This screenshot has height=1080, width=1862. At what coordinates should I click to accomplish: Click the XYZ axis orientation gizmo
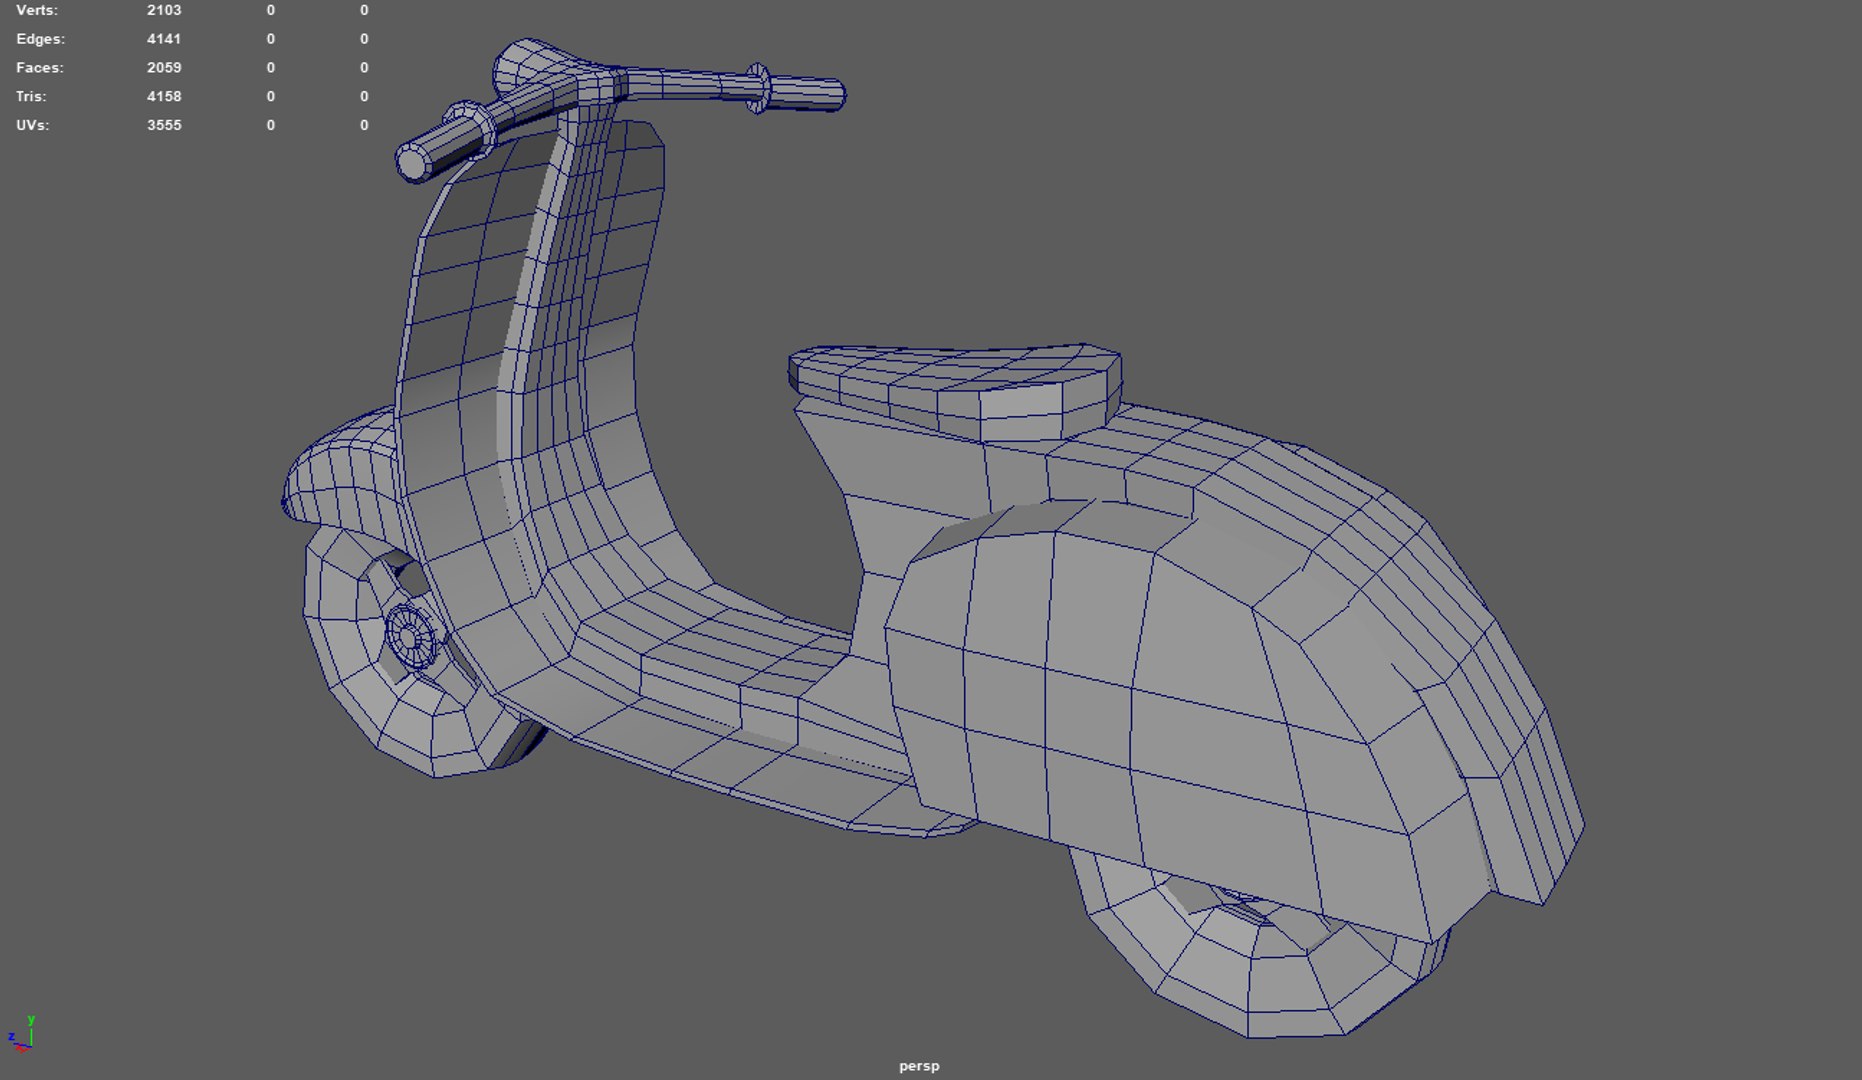[x=21, y=1035]
